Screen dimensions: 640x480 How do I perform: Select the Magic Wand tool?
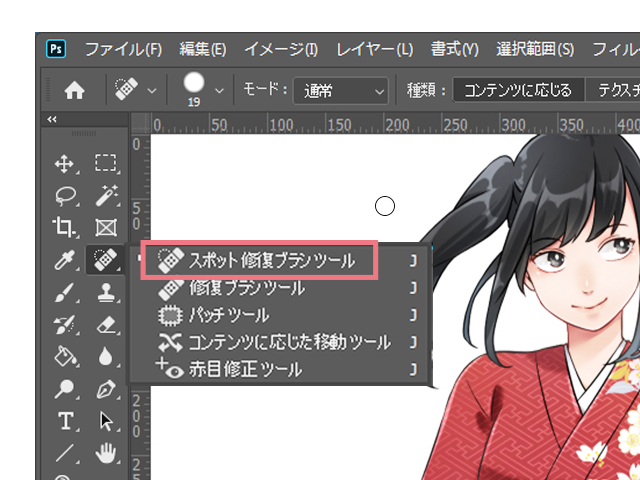coord(106,195)
